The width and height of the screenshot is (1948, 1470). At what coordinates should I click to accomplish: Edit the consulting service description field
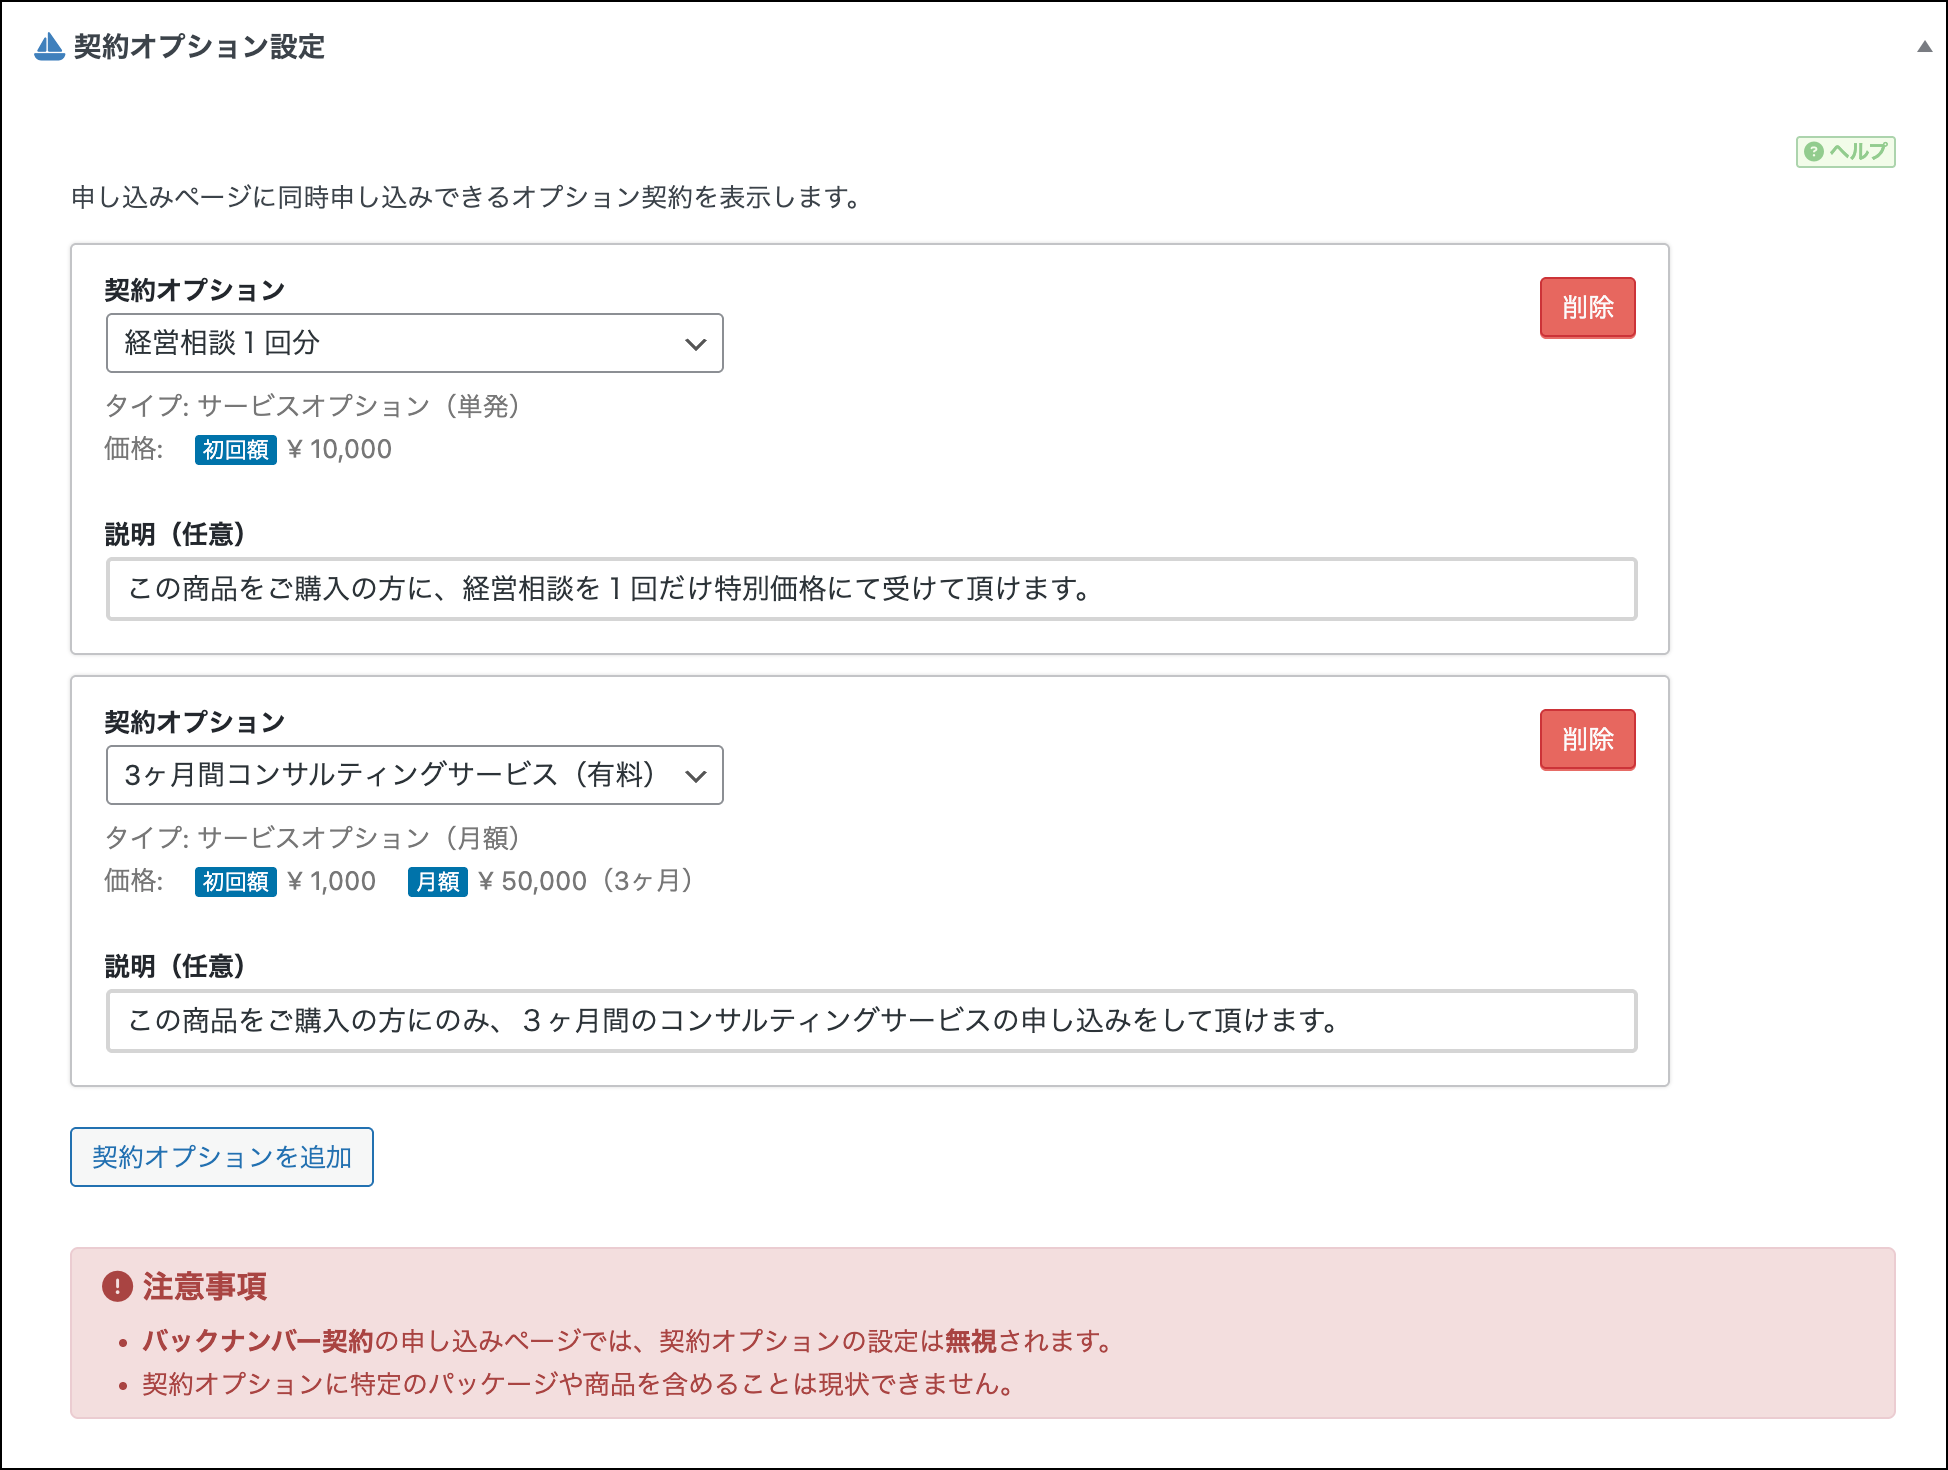[870, 1021]
